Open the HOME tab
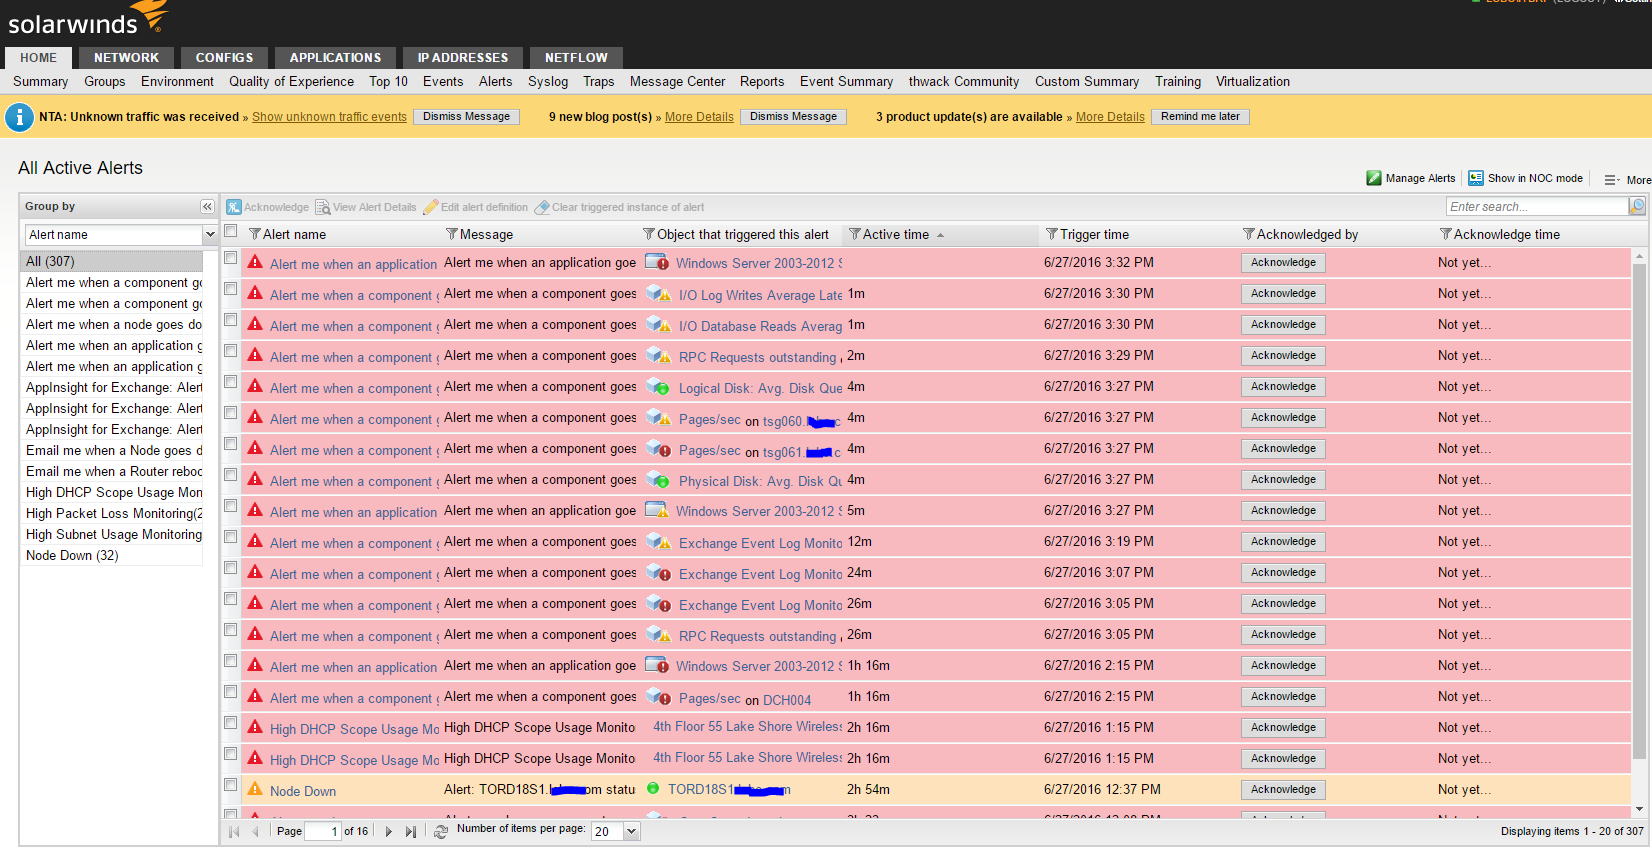 point(38,58)
